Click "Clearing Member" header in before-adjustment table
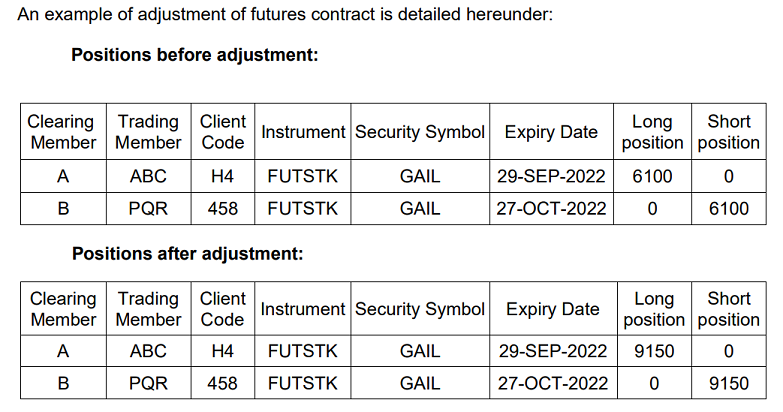This screenshot has height=412, width=783. 62,132
